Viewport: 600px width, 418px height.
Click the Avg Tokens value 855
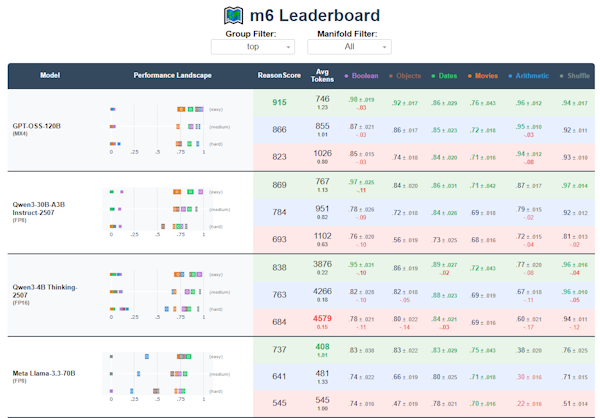click(x=322, y=126)
